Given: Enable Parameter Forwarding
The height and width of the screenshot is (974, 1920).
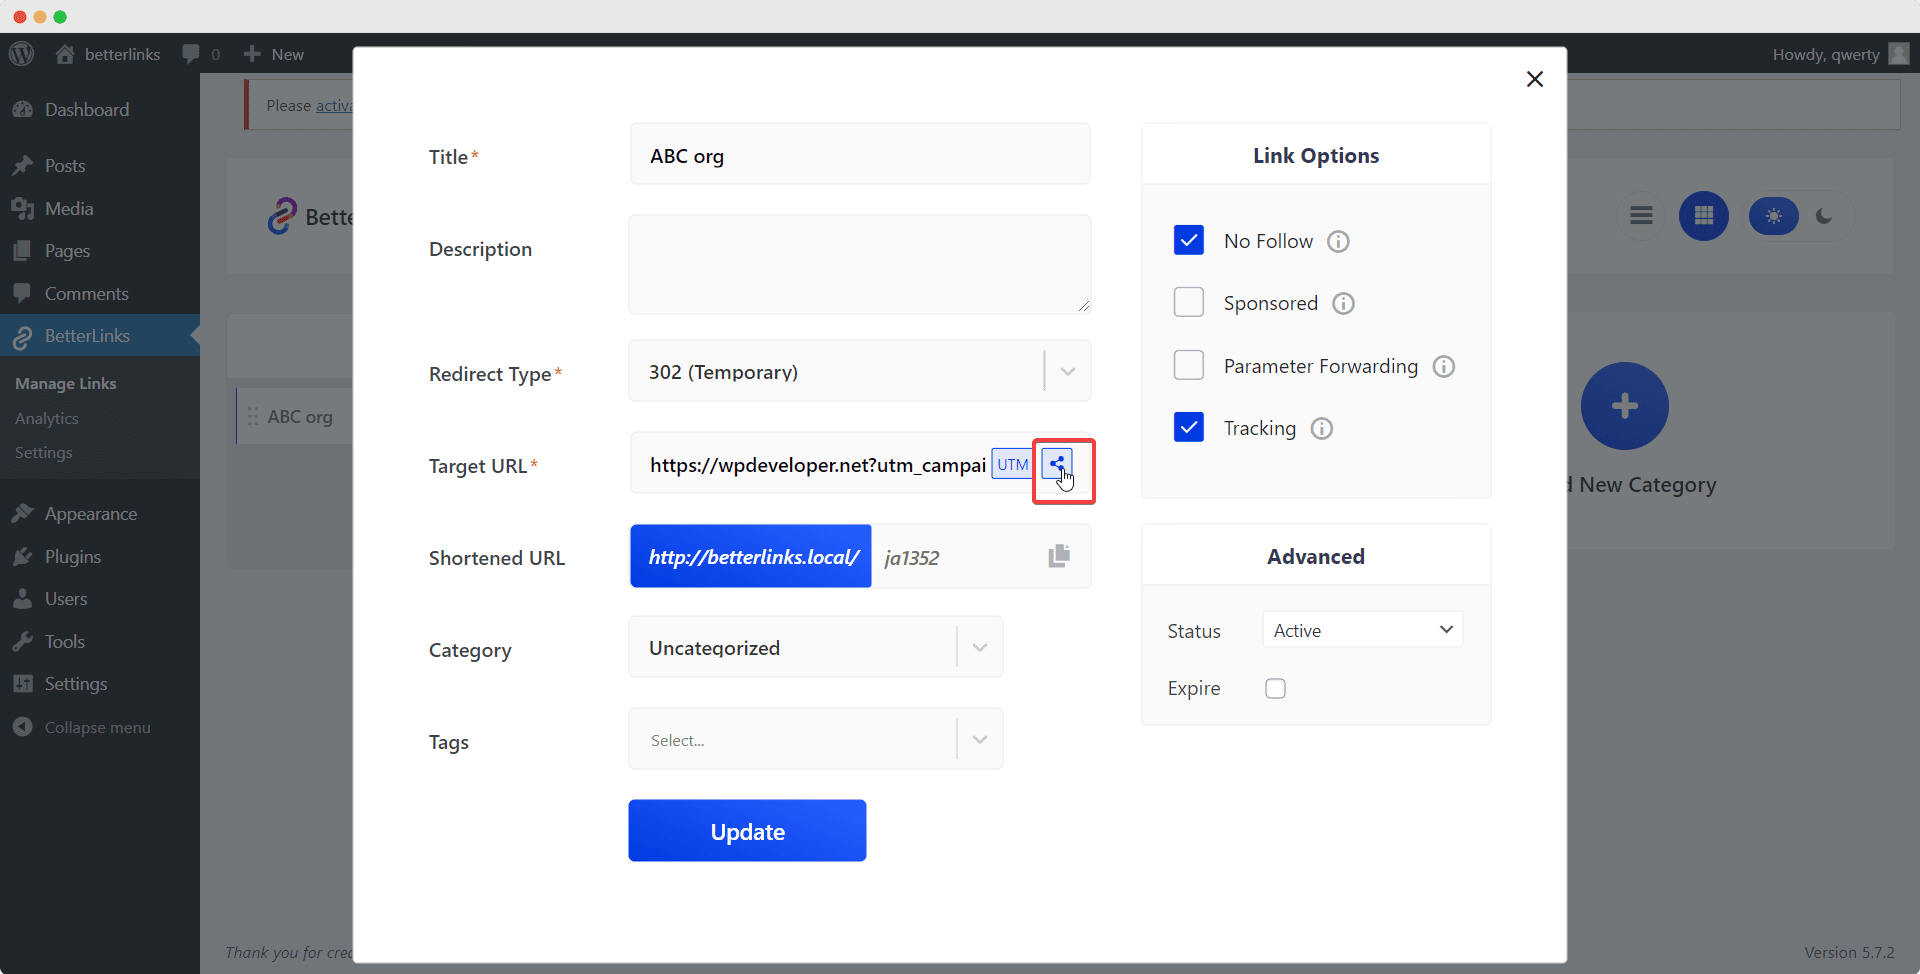Looking at the screenshot, I should coord(1189,365).
